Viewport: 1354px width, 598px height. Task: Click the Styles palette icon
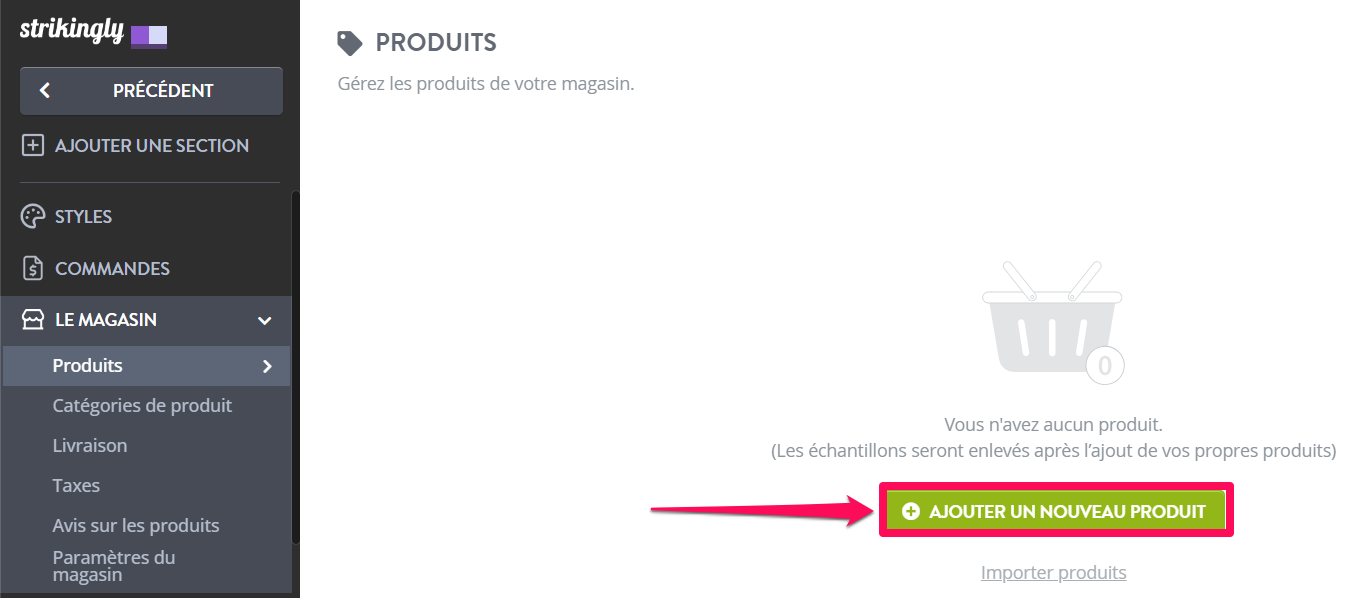point(33,217)
